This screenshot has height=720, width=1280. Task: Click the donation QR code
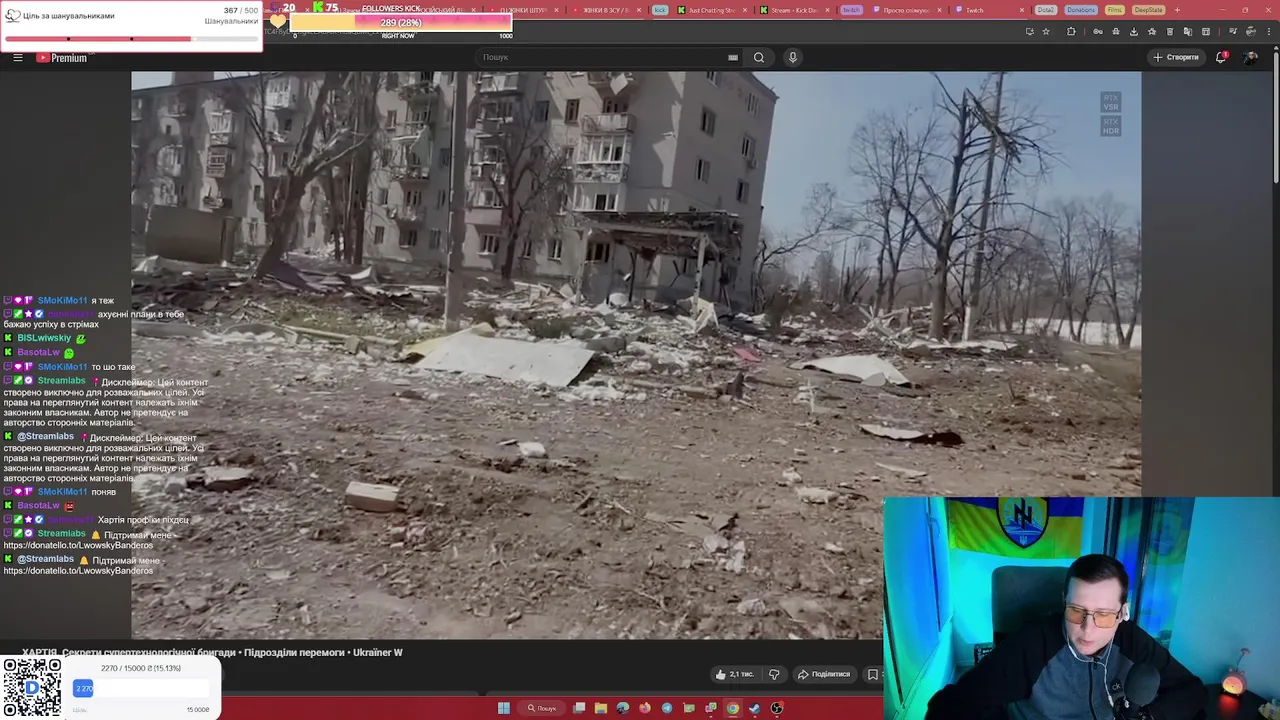(31, 687)
